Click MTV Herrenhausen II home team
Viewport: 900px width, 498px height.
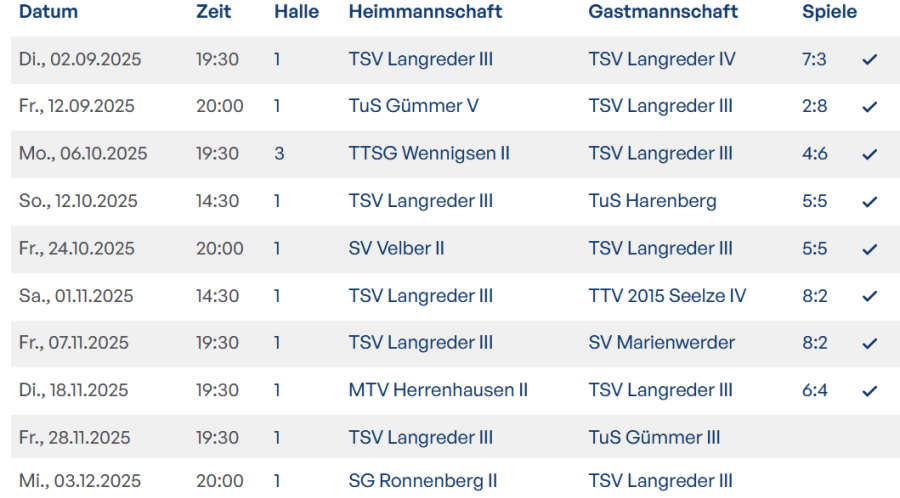click(x=438, y=390)
